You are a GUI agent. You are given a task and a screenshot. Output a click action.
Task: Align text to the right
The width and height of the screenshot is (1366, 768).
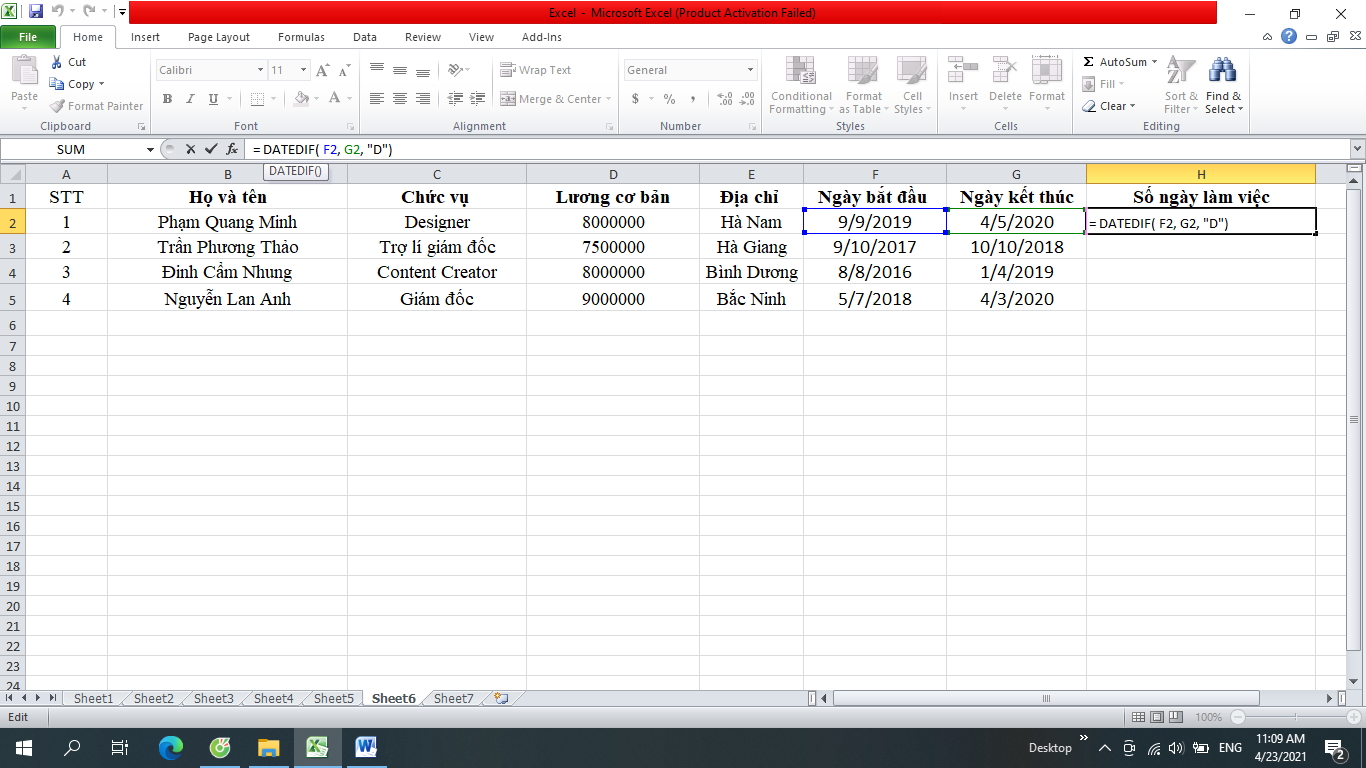pyautogui.click(x=423, y=99)
